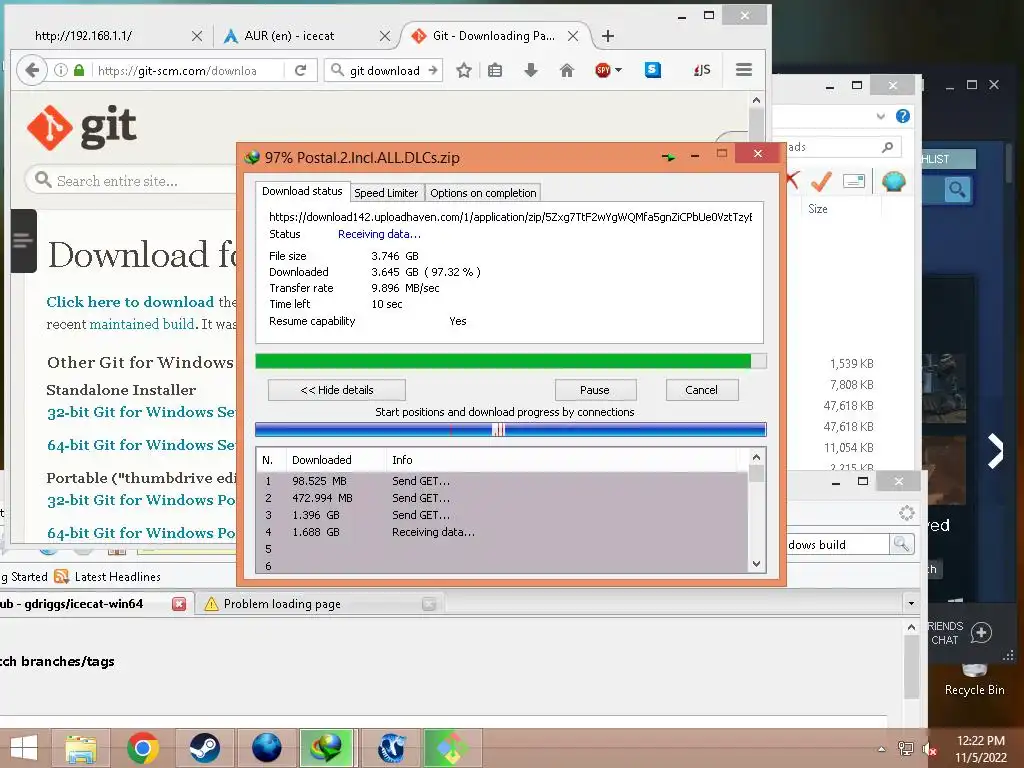Click the search magnifier in the downloads search box

coord(888,147)
